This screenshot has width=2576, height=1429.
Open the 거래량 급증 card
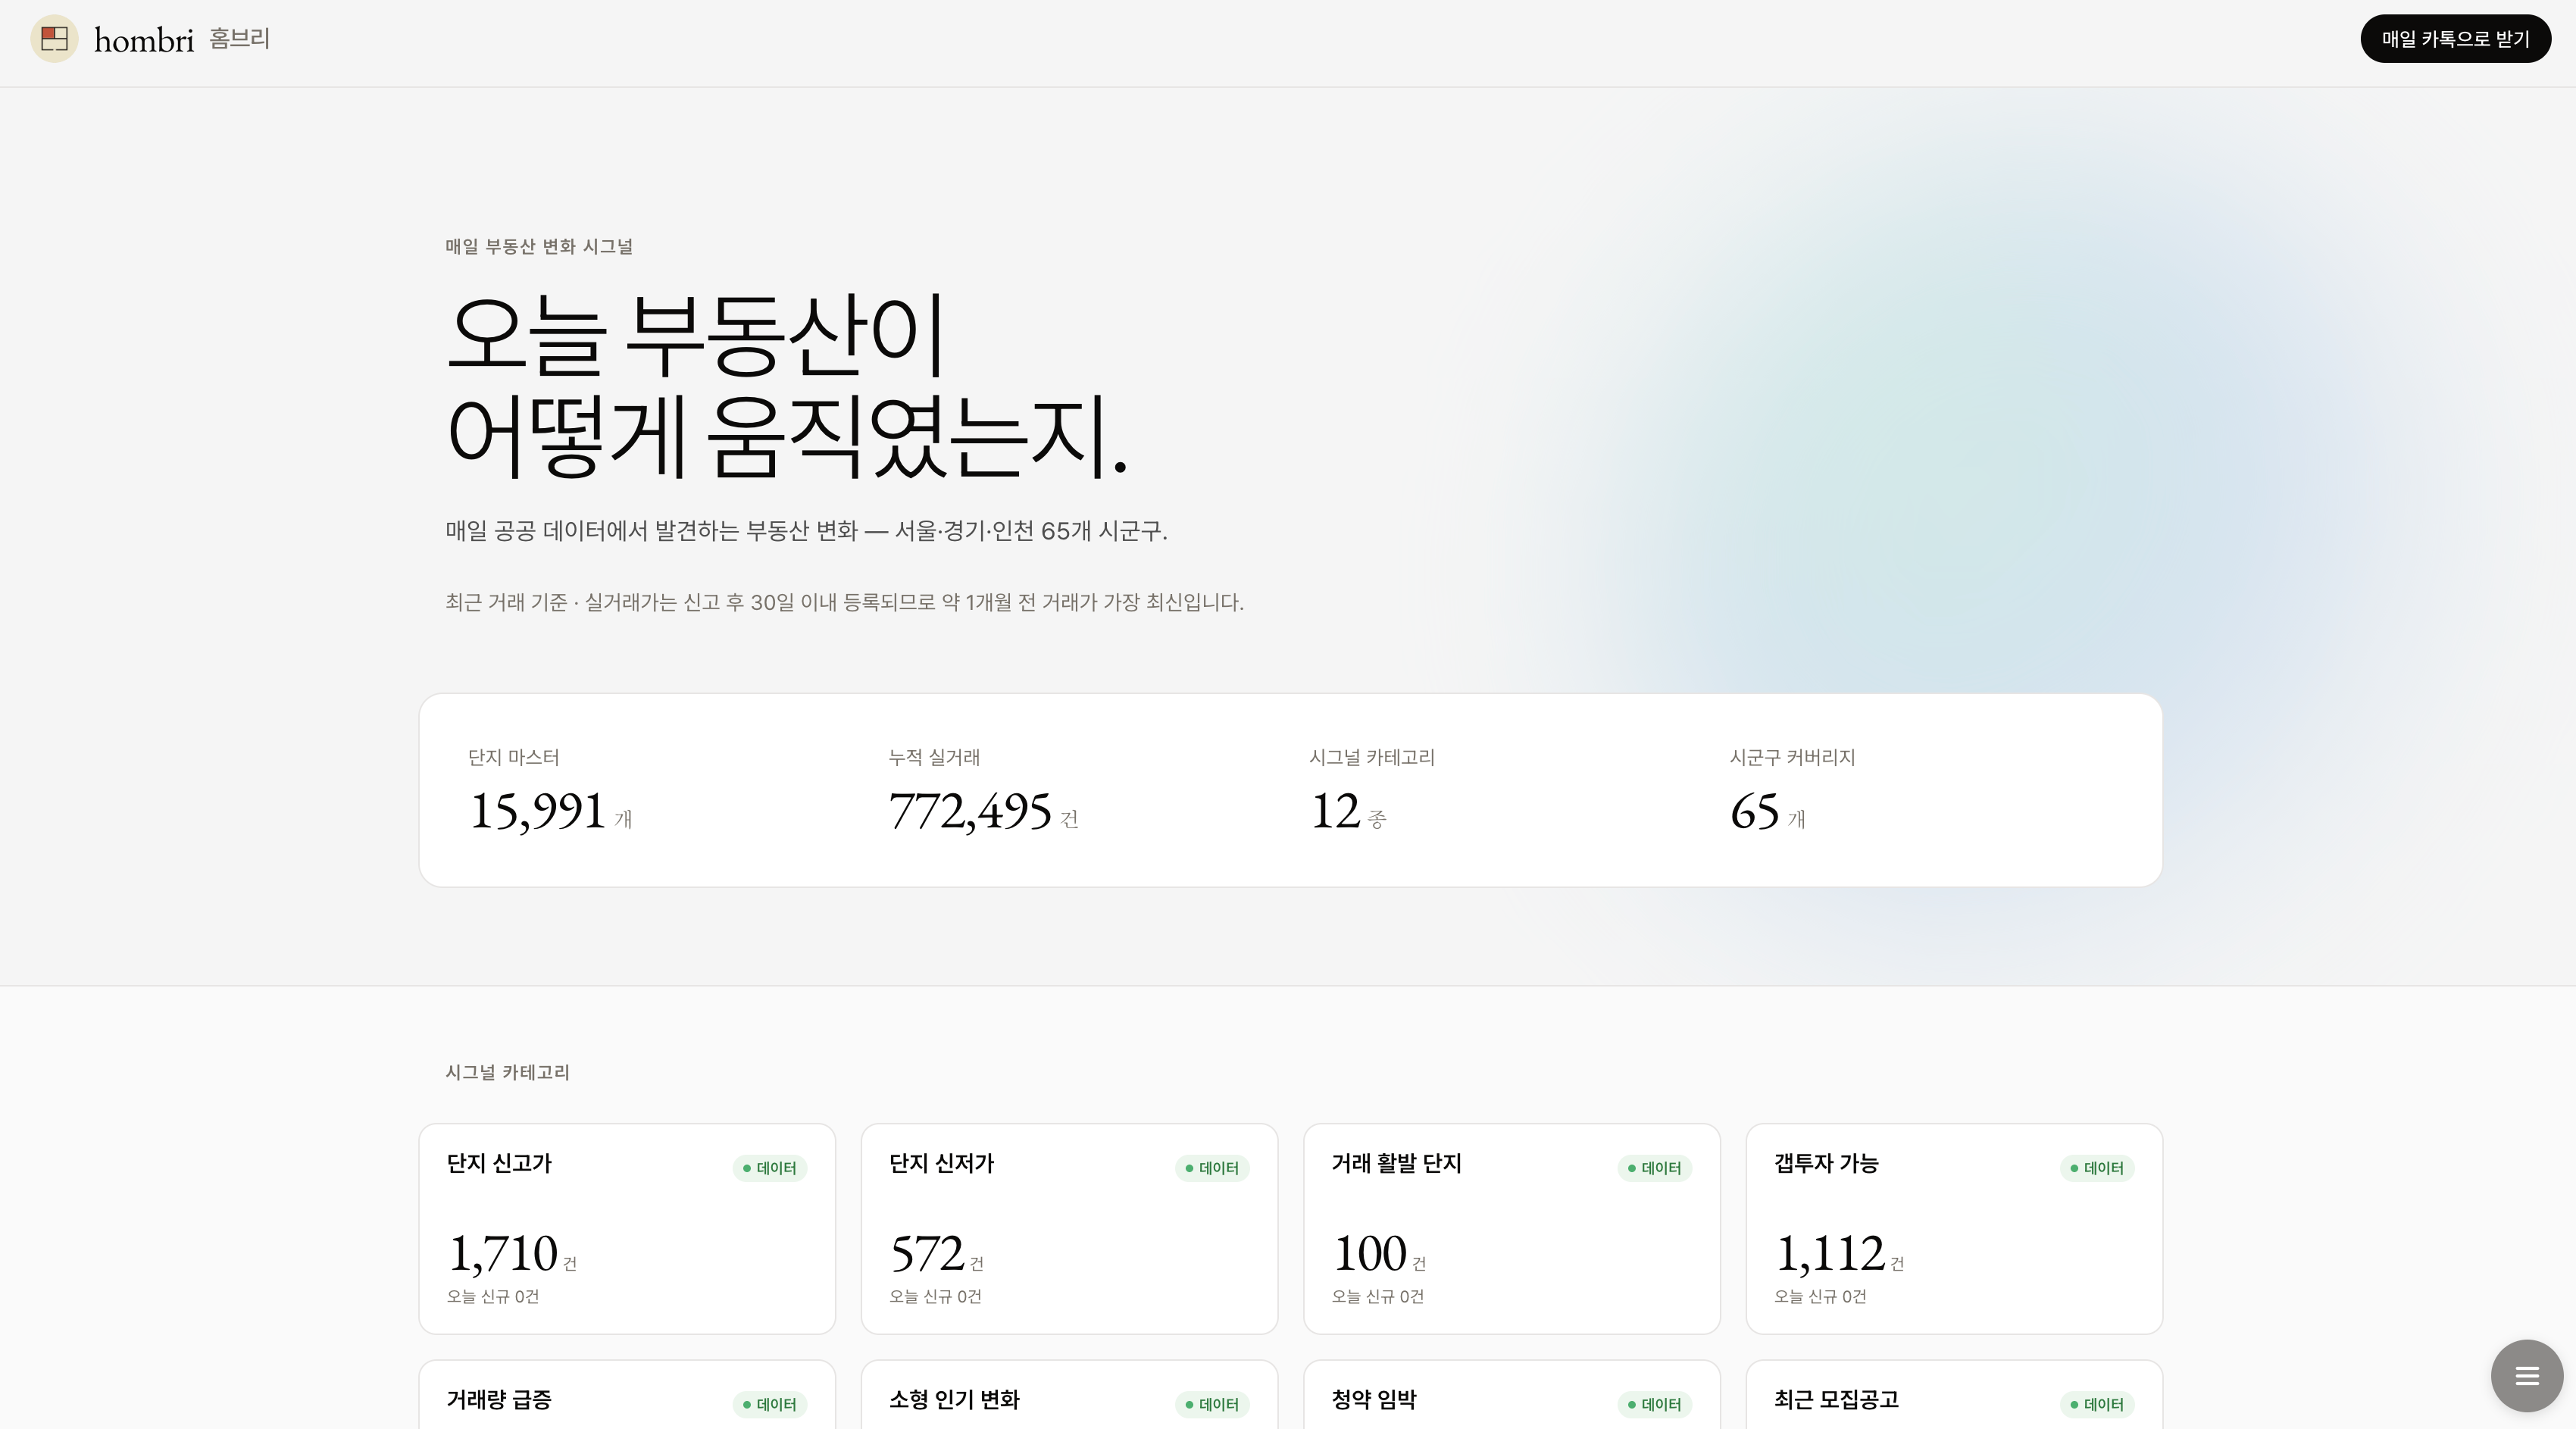627,1395
